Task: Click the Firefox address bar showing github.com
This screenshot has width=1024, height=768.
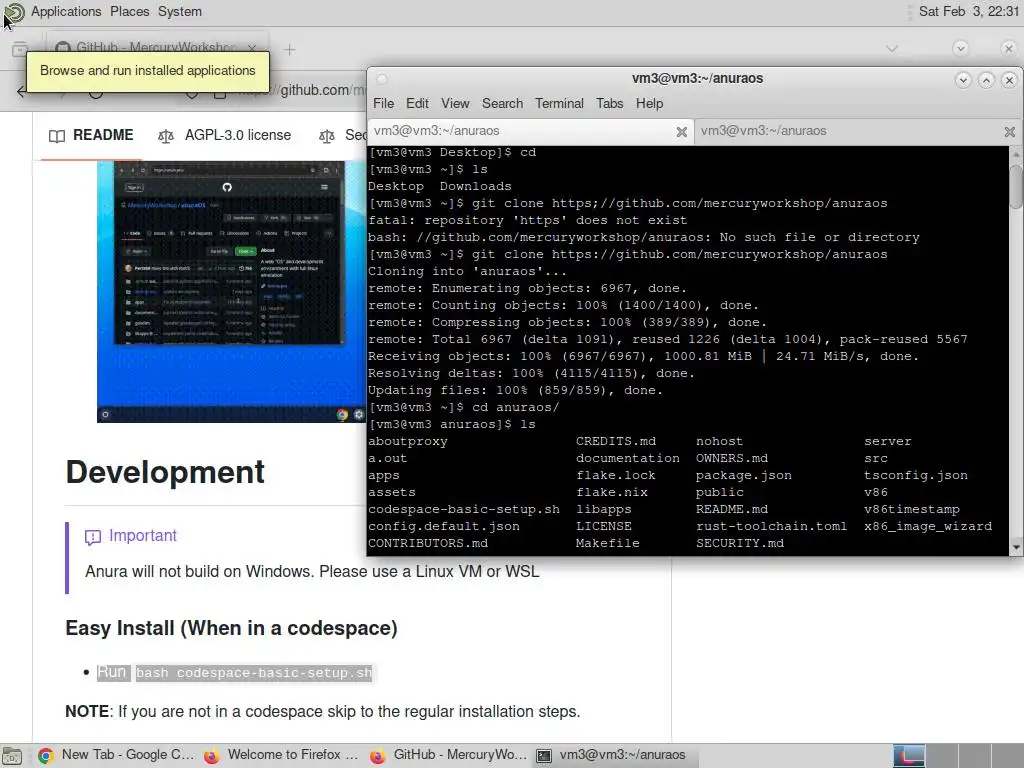Action: click(300, 90)
